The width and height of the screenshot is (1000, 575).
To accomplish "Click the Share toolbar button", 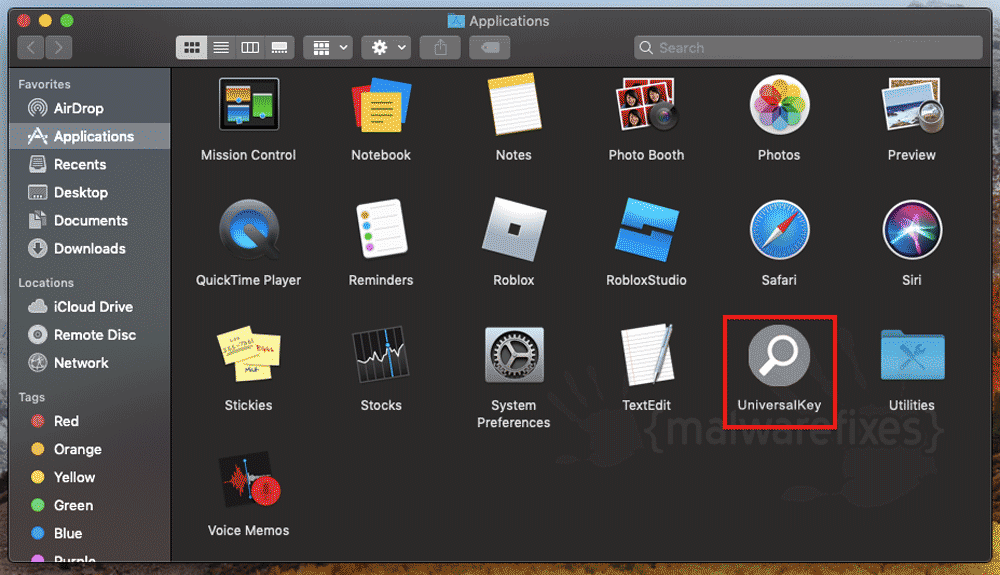I will click(440, 47).
